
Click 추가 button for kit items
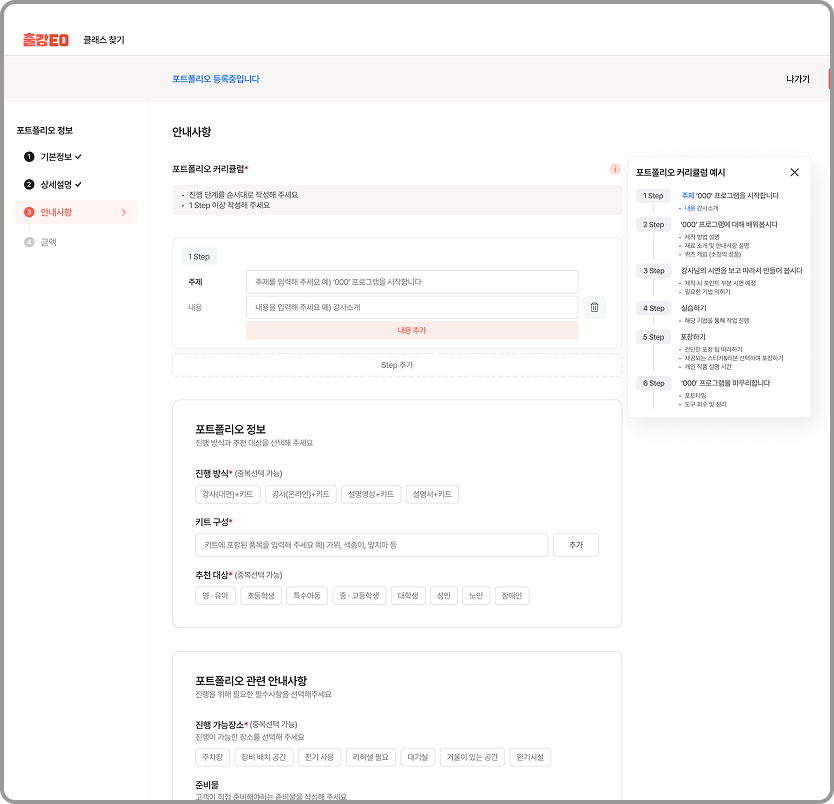click(576, 545)
